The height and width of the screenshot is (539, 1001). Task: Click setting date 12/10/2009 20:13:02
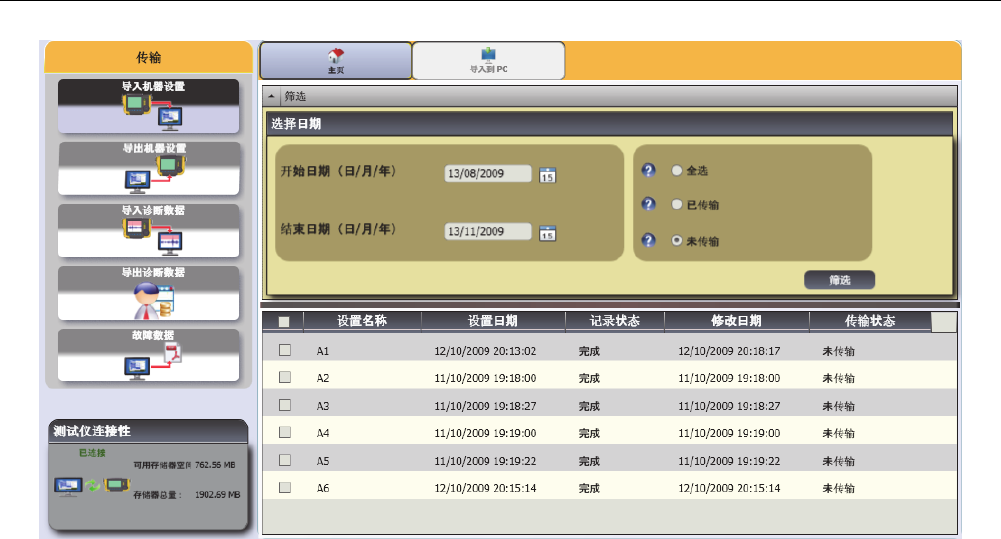click(485, 351)
